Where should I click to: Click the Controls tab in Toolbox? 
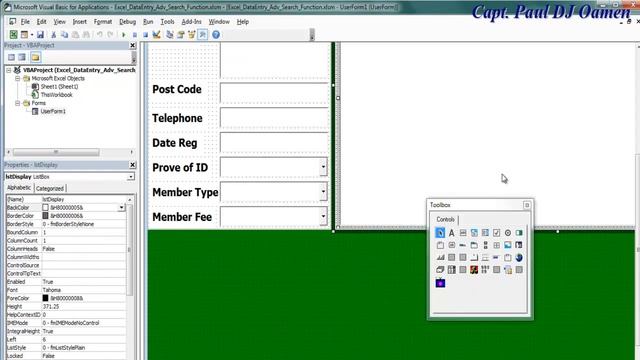point(445,219)
